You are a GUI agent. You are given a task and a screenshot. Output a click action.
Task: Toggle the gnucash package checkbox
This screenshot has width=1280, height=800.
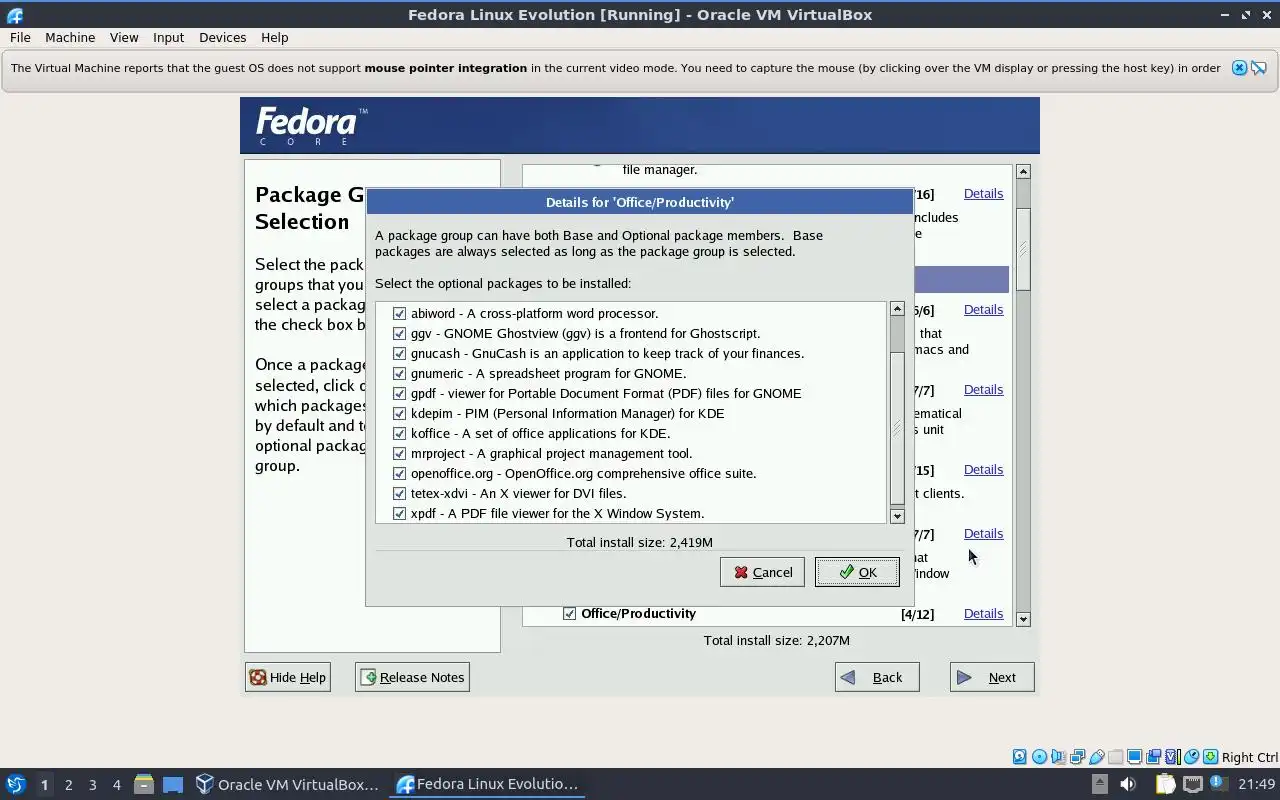[399, 353]
